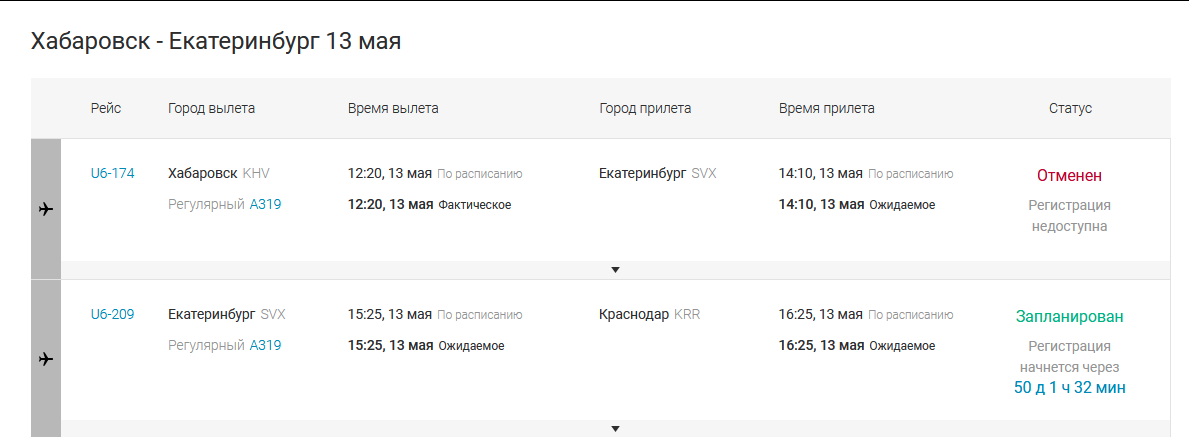Click the Отменен status label
Screen dimensions: 1189x437
coord(1069,176)
